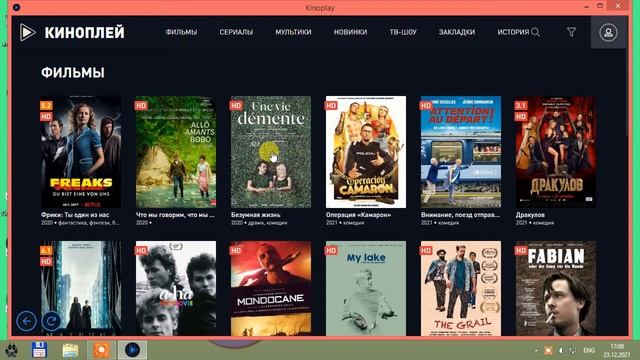Click title Что мы говорим, что мы ...
The image size is (640, 360).
click(x=175, y=215)
